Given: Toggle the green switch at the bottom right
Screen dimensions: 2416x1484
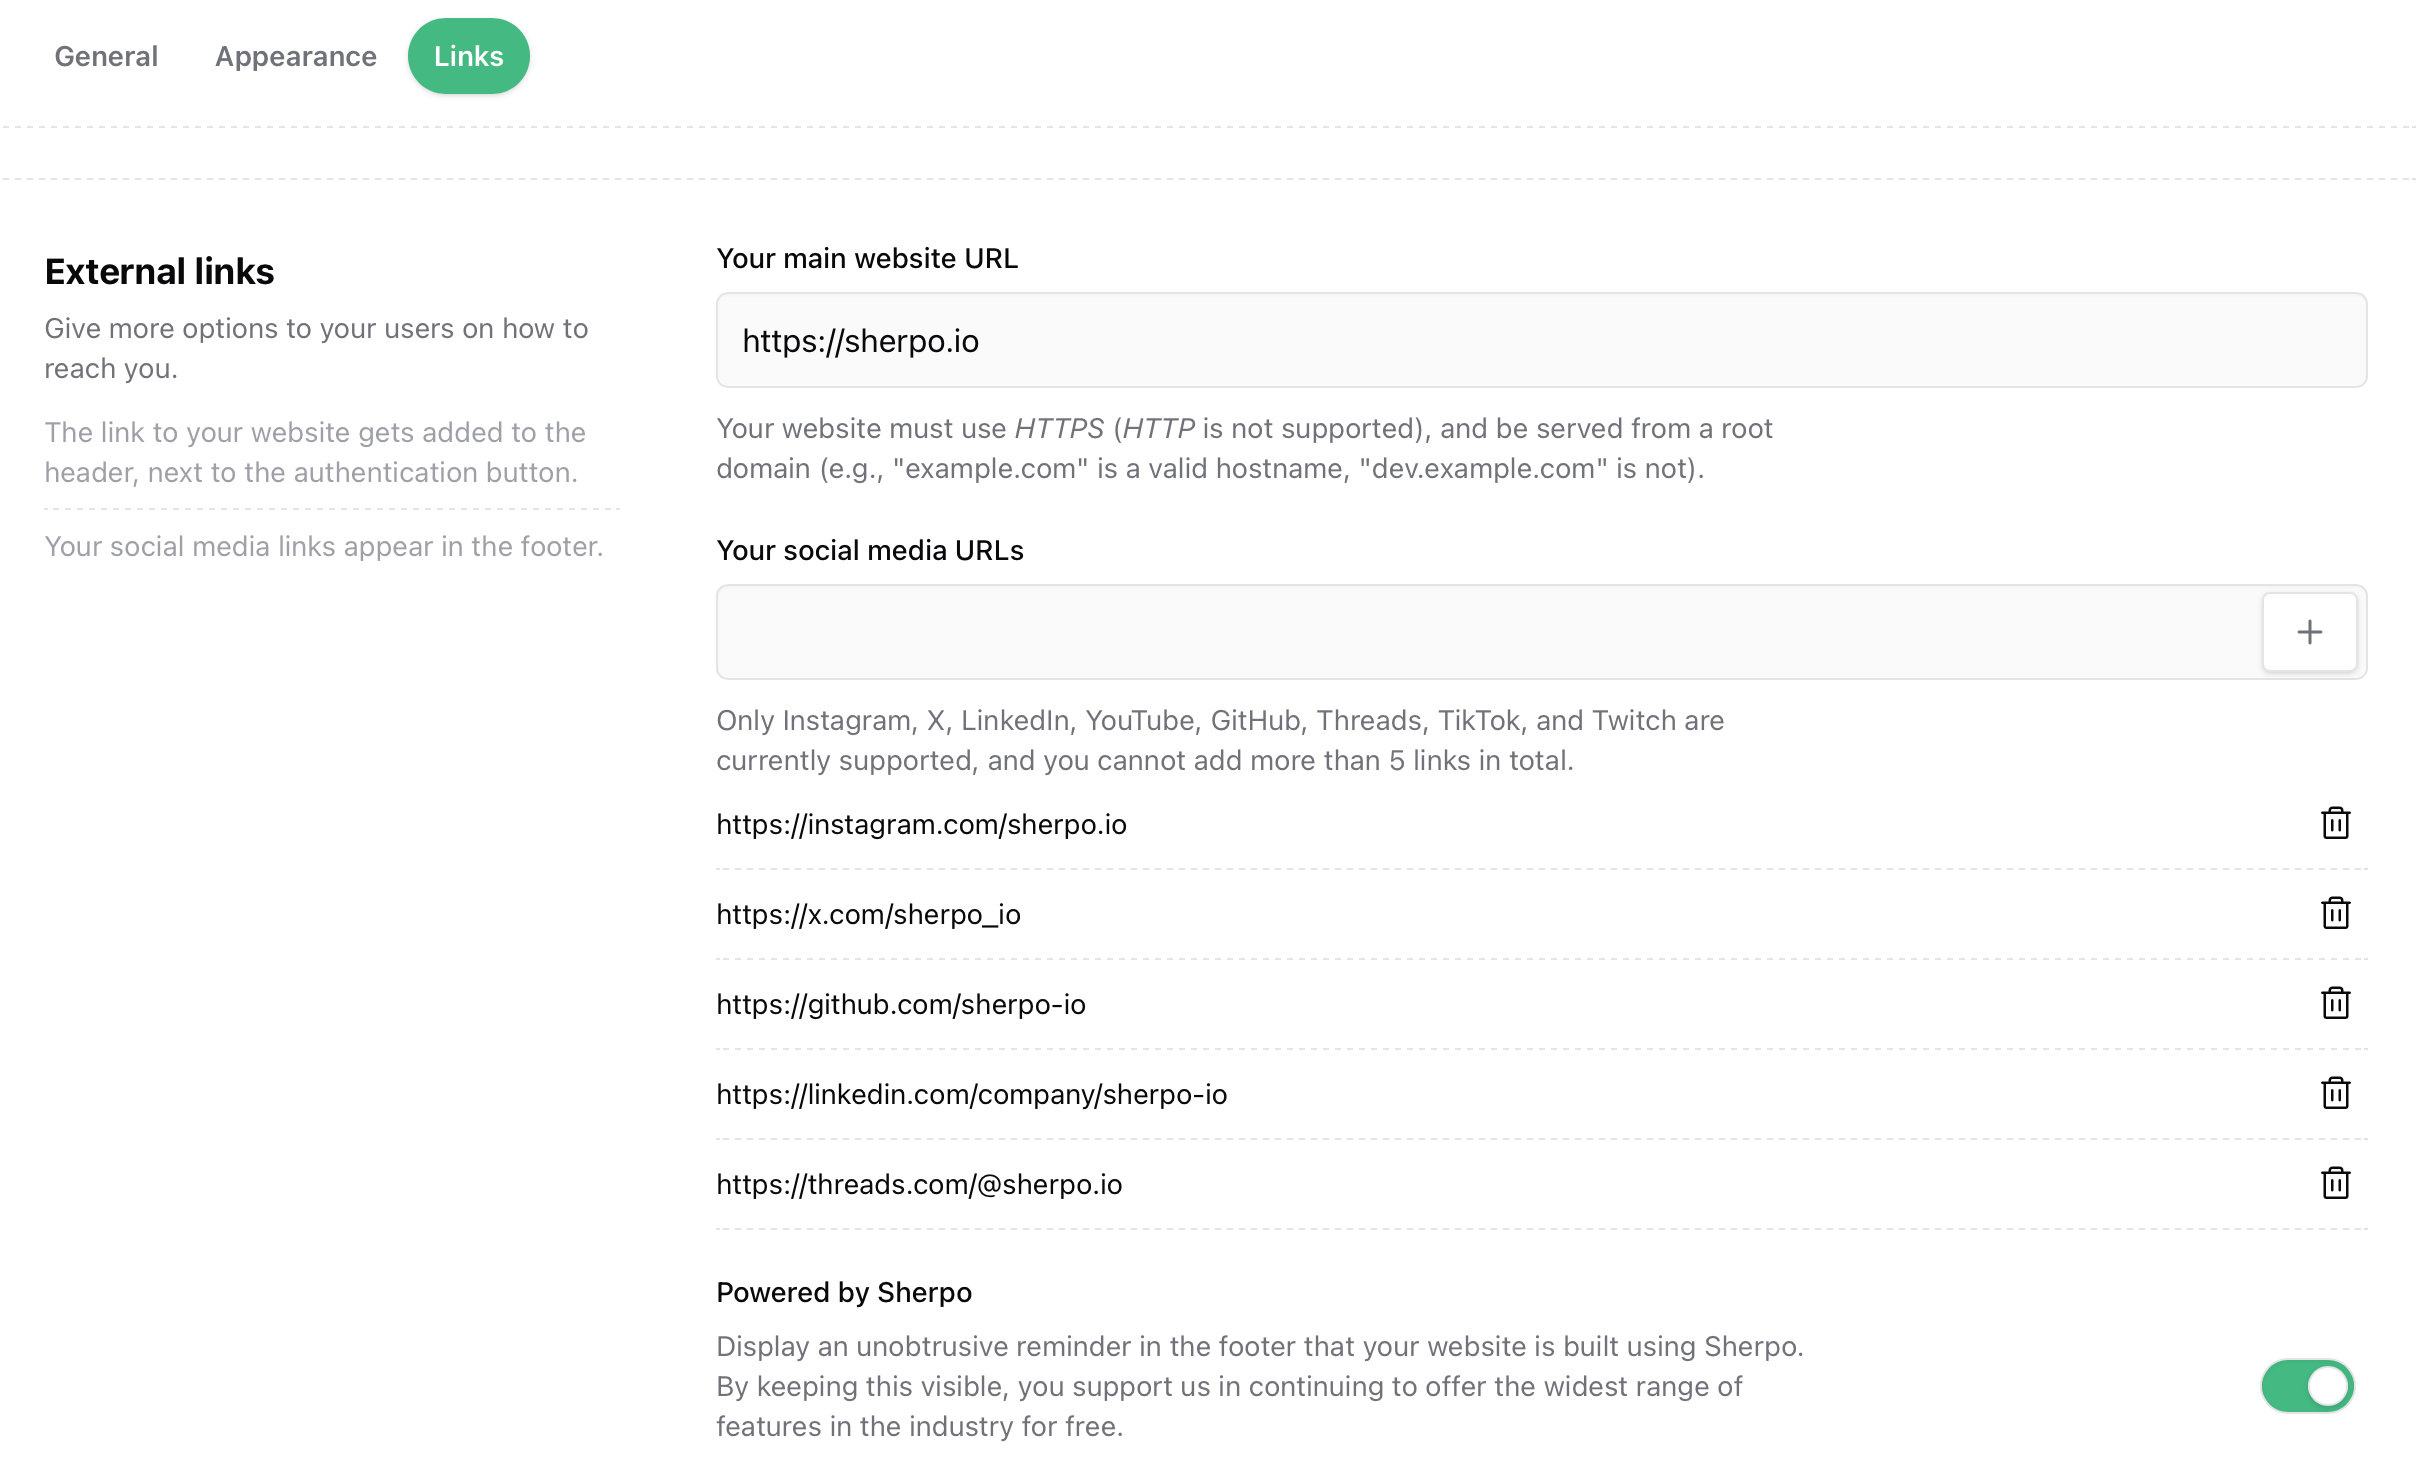Looking at the screenshot, I should tap(2307, 1386).
